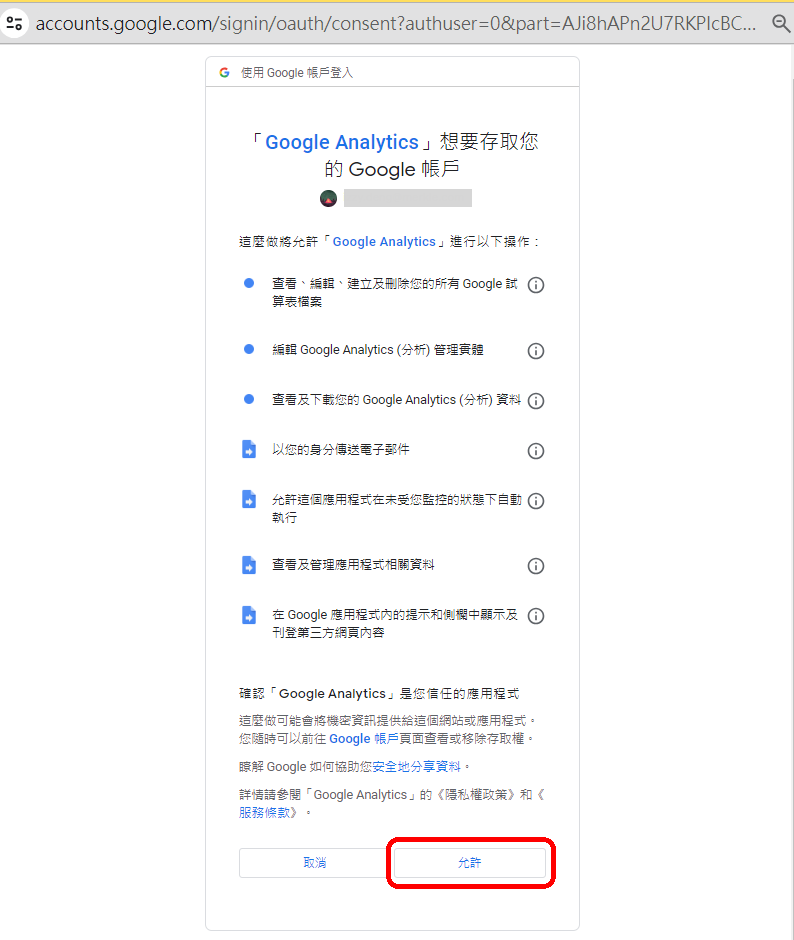The height and width of the screenshot is (940, 794).
Task: Click the site information icon in address bar
Action: [x=14, y=23]
